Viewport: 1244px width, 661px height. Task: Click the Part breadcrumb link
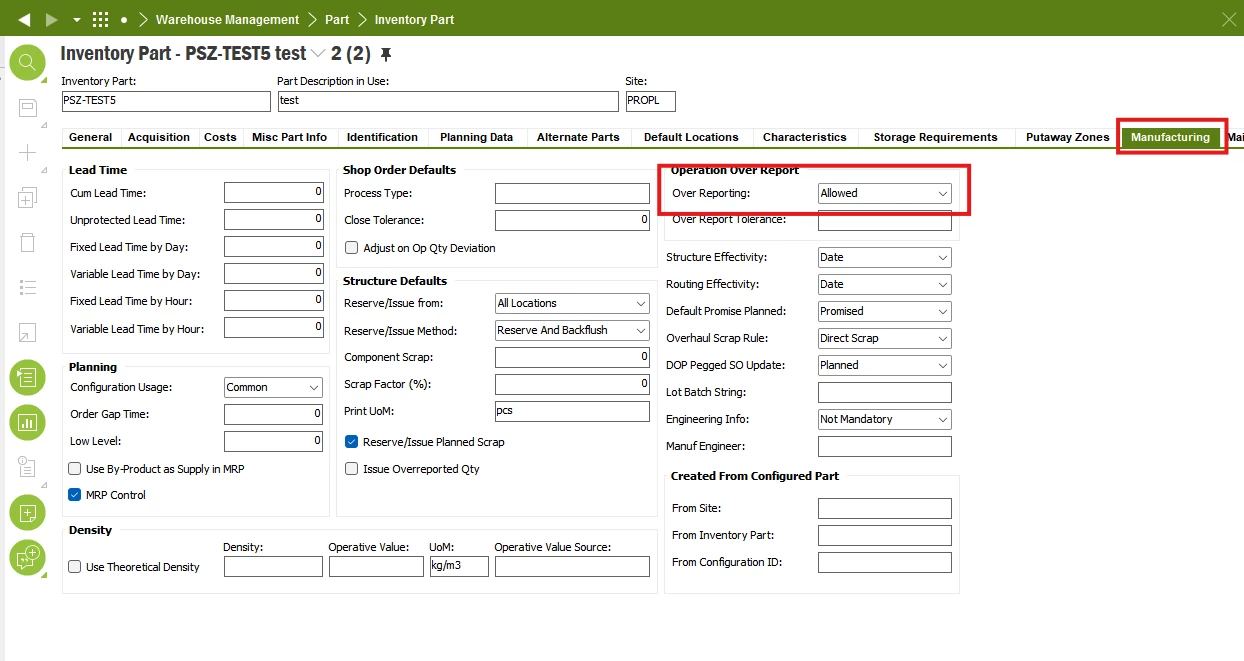(x=337, y=19)
